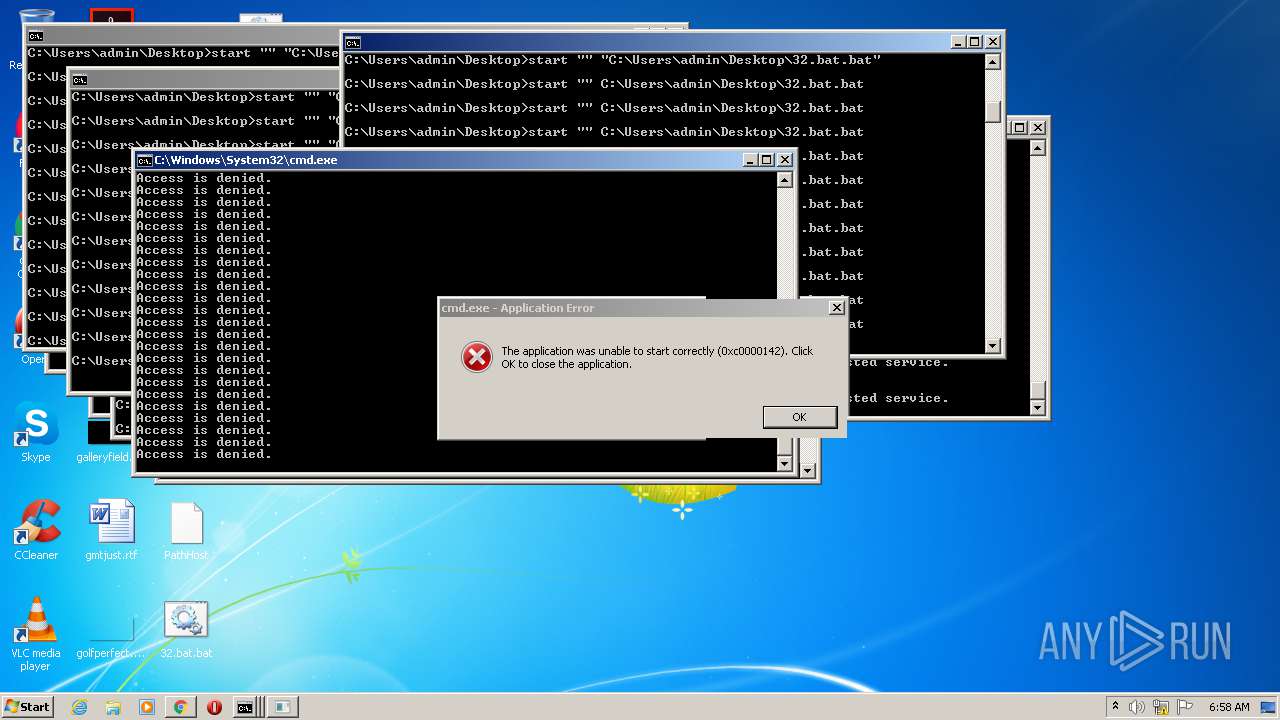Viewport: 1280px width, 720px height.
Task: Switch to cmd windows group in taskbar
Action: pos(247,707)
